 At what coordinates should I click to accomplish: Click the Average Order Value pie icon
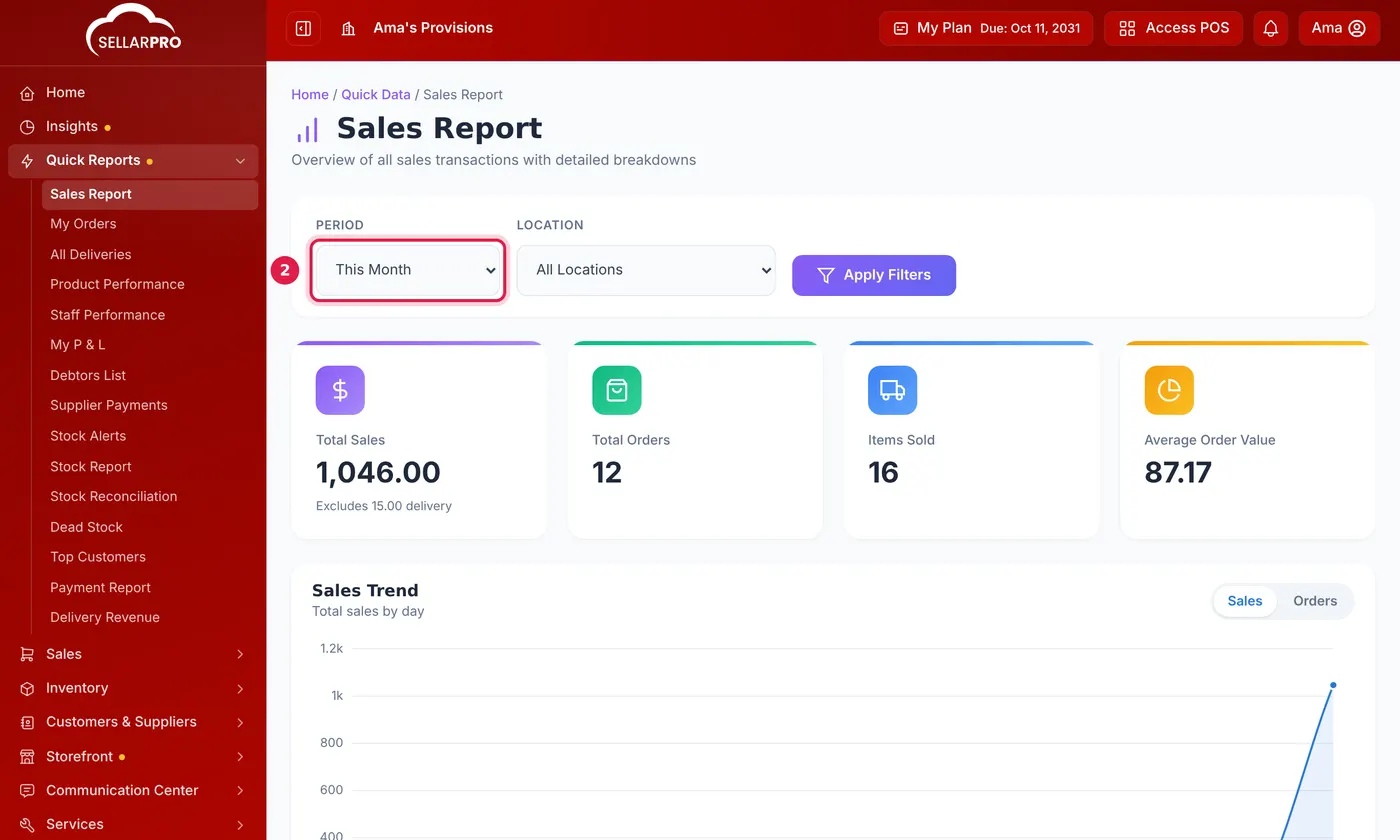coord(1169,390)
